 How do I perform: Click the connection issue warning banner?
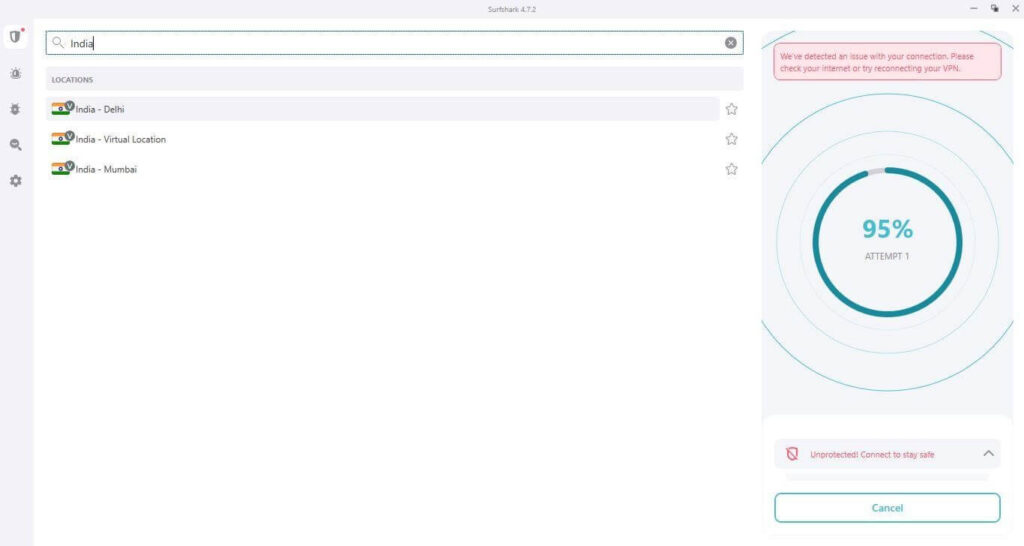[x=887, y=62]
